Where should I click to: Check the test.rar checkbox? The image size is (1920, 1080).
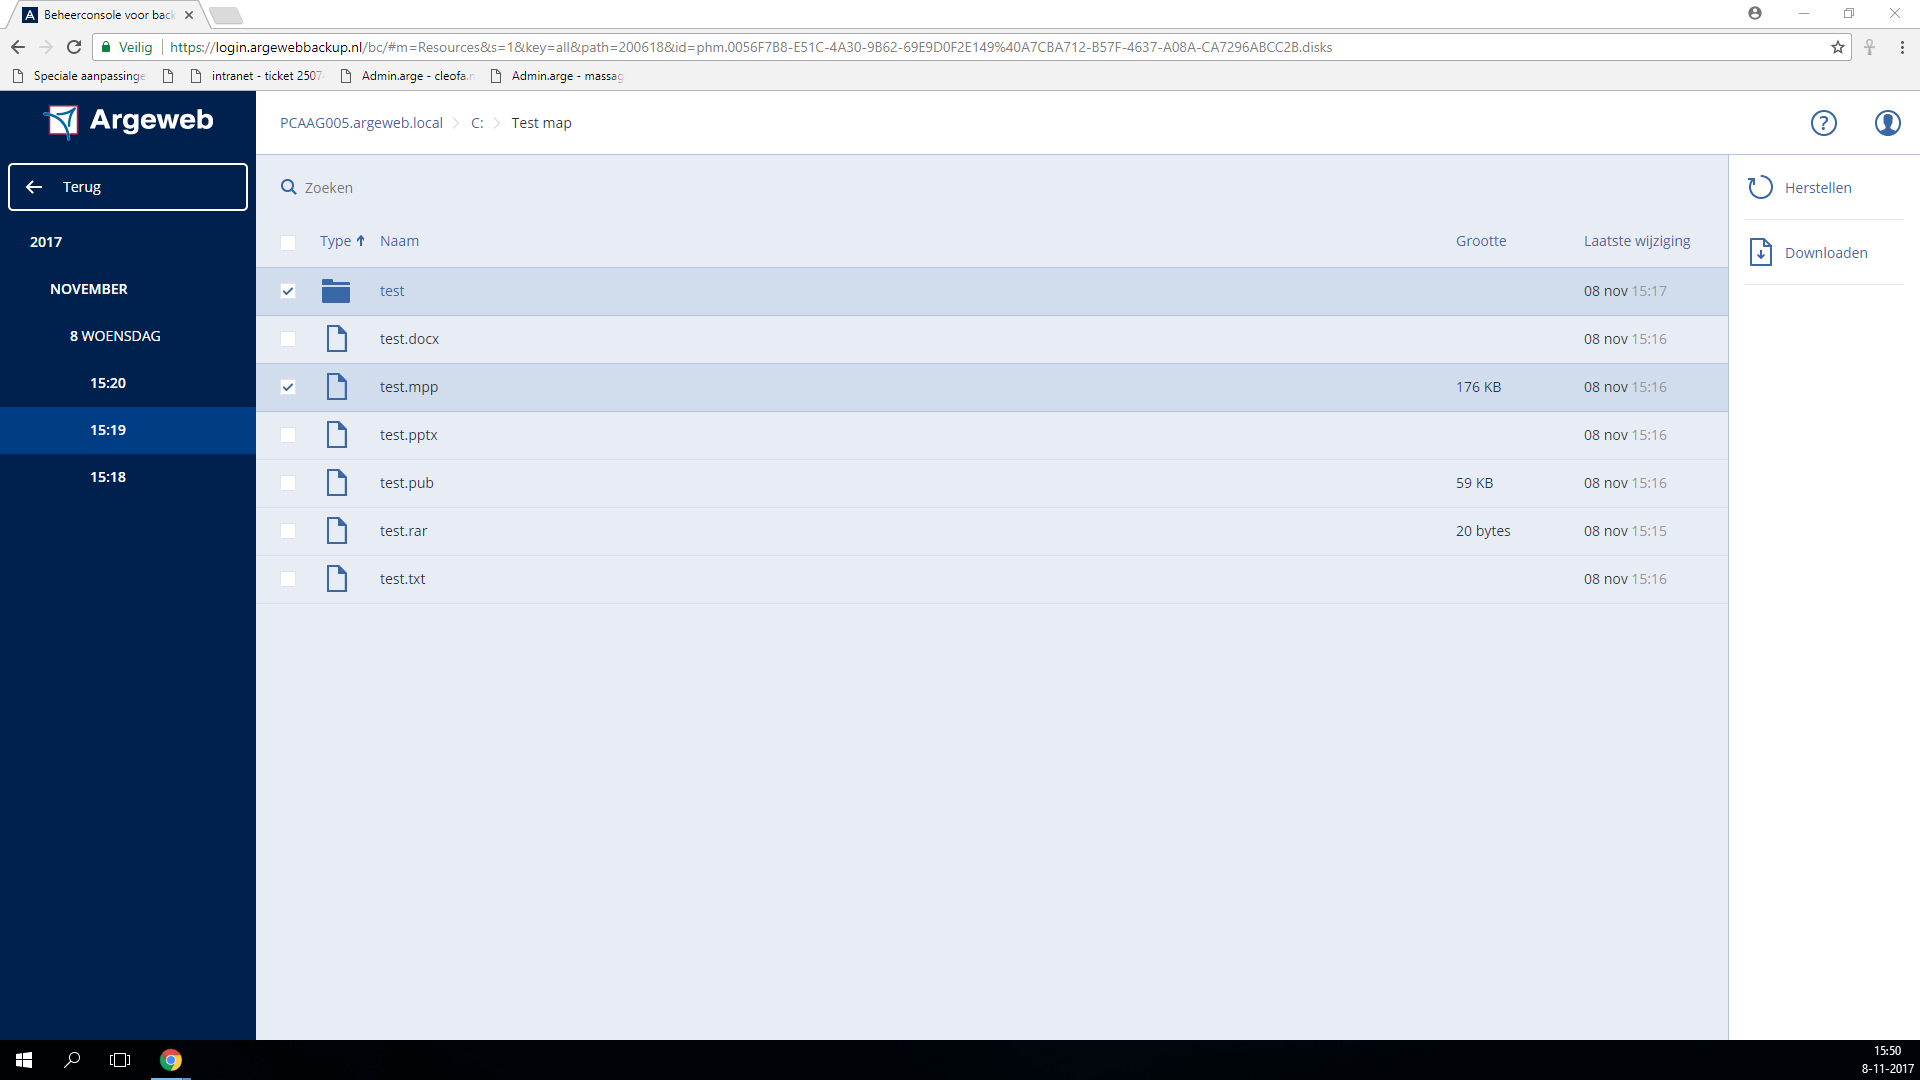[288, 531]
